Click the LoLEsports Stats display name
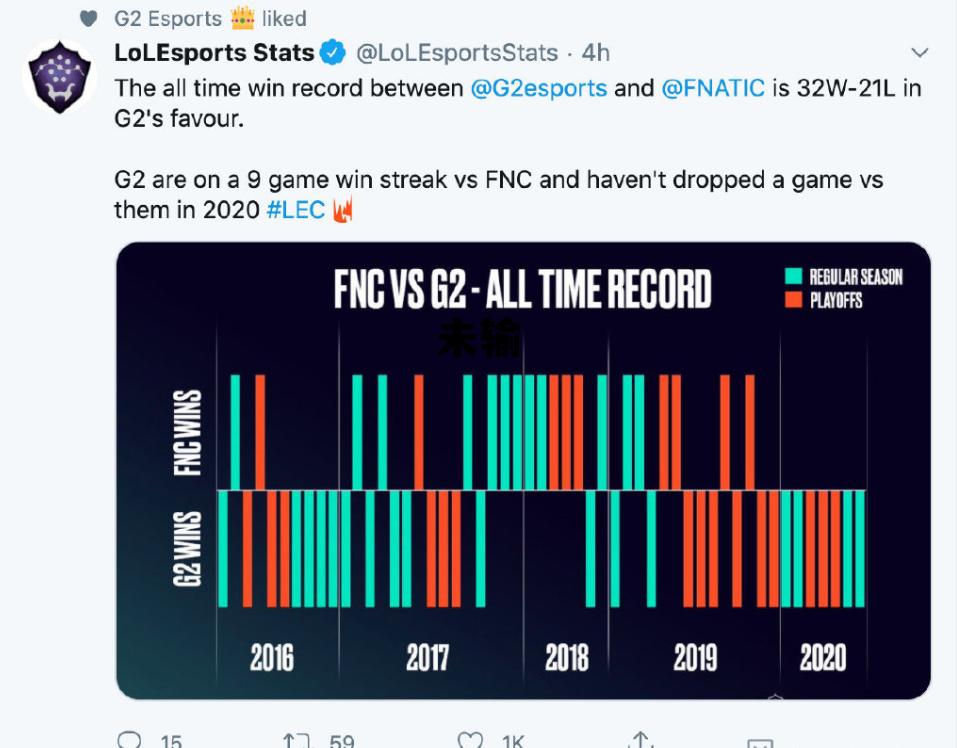This screenshot has width=957, height=748. [214, 52]
